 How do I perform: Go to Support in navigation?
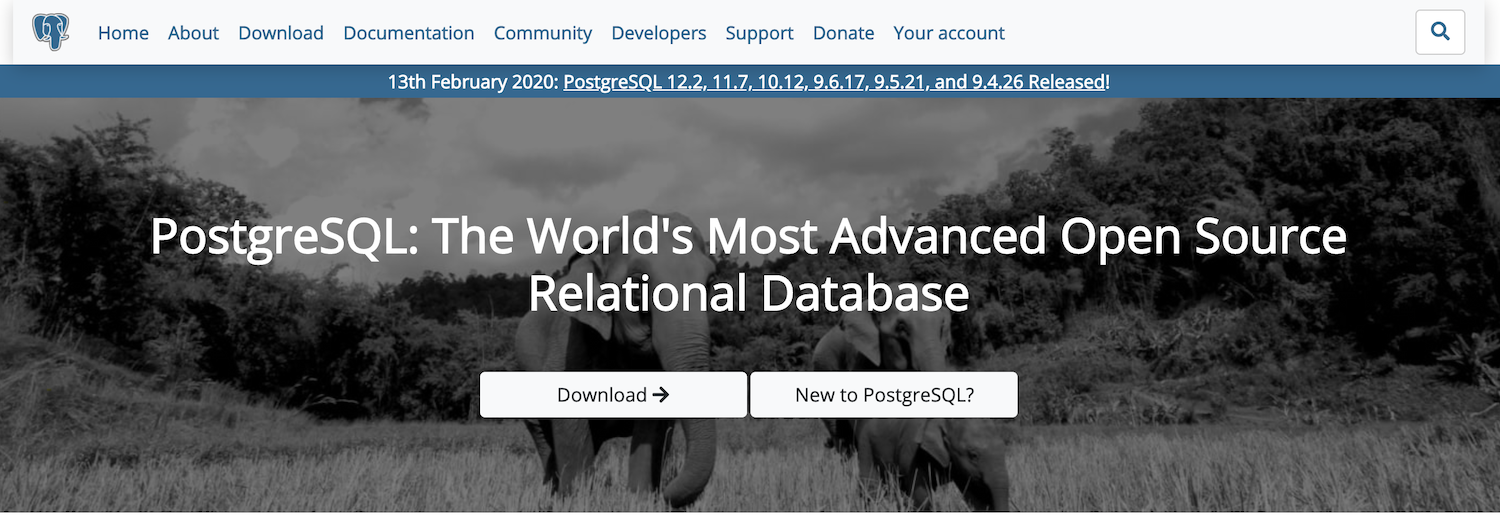[x=759, y=33]
